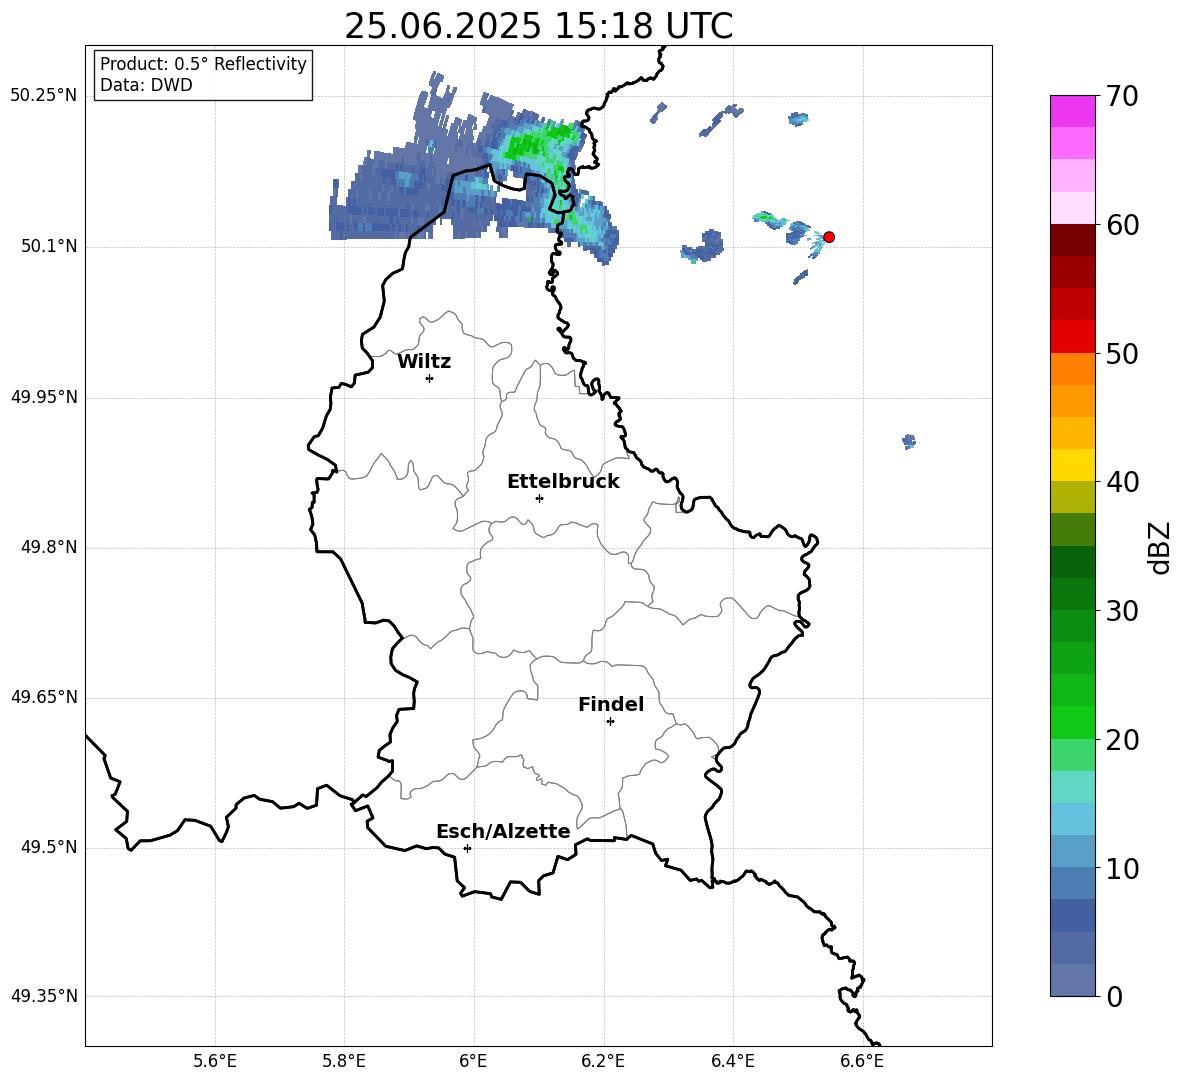Click the Esch/Alzette location cross marker

click(x=467, y=848)
